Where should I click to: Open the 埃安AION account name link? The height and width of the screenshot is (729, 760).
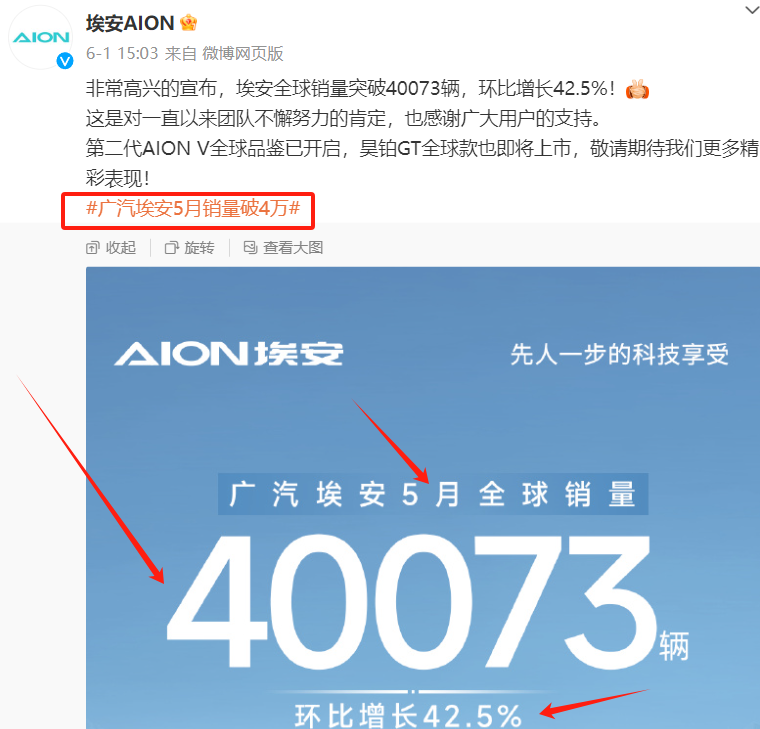(130, 23)
